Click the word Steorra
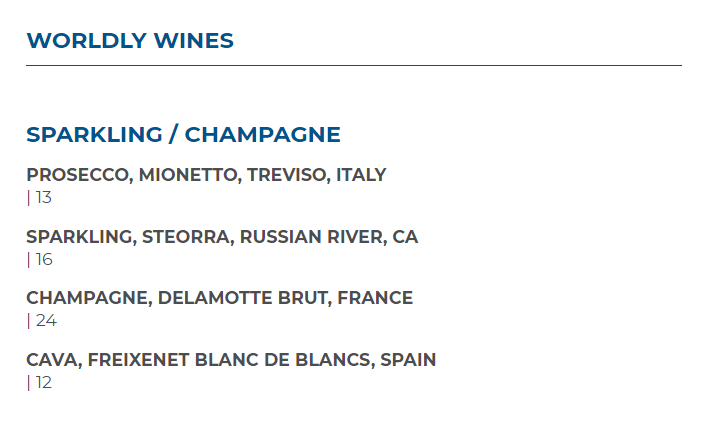 click(185, 237)
